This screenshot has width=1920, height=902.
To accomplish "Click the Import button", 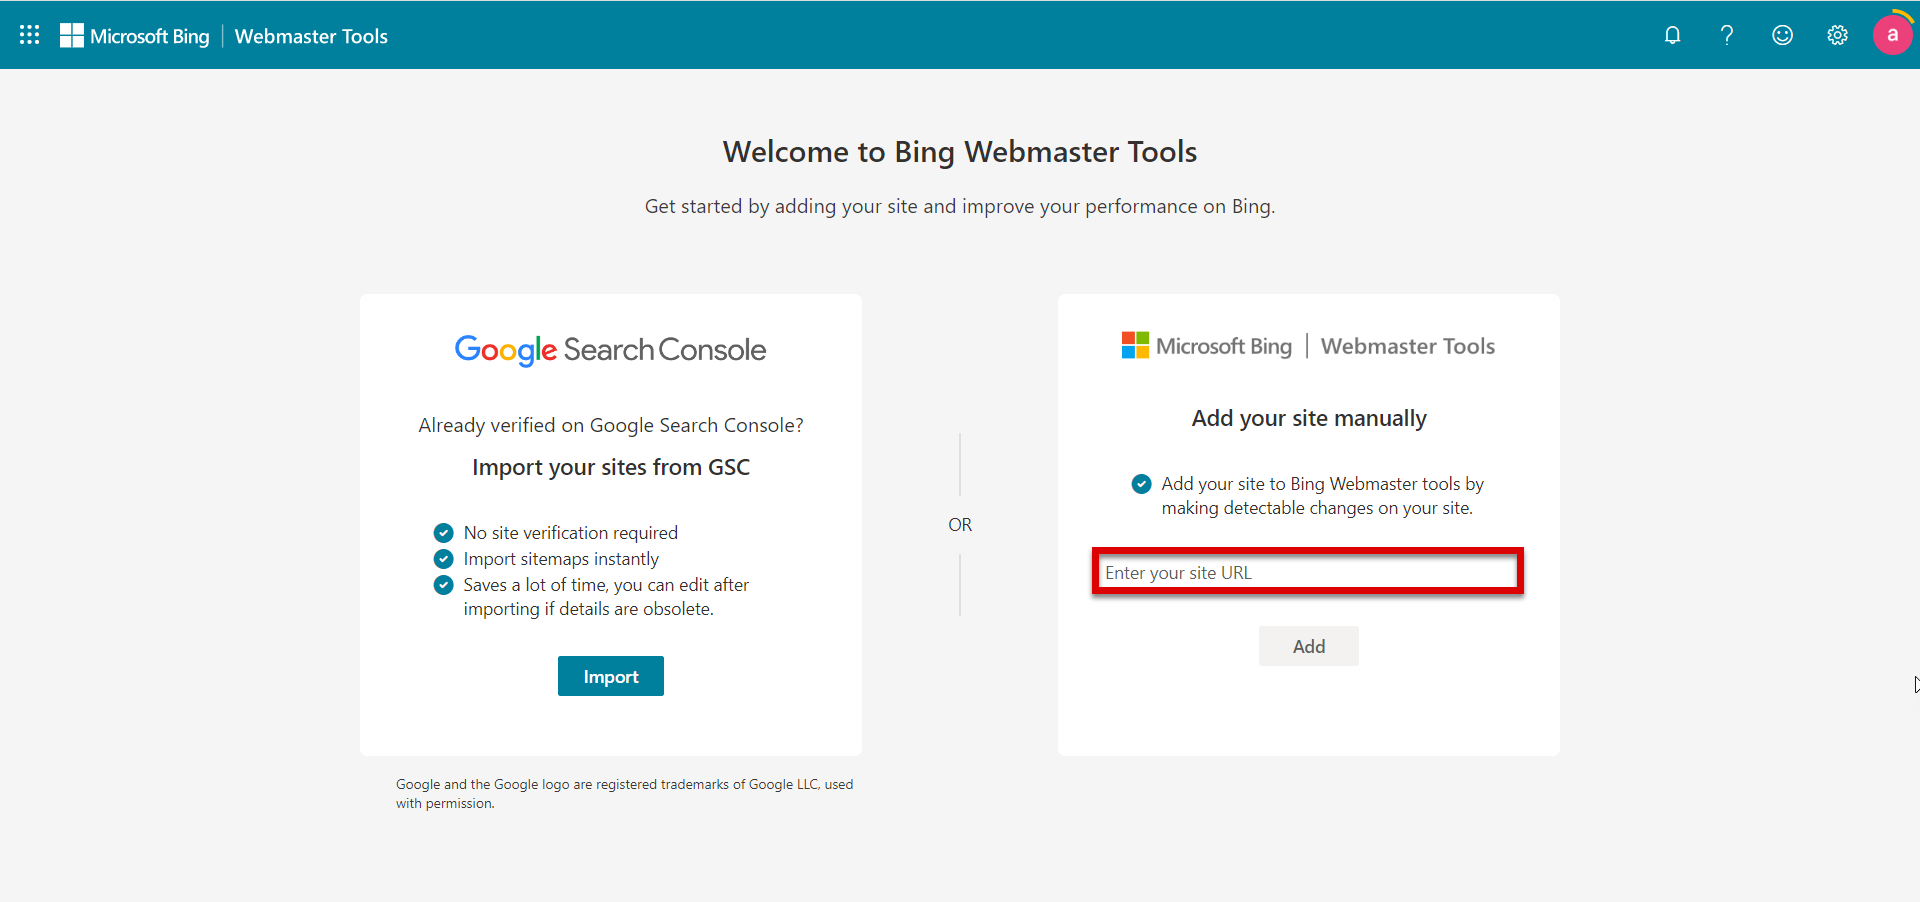I will [x=611, y=676].
